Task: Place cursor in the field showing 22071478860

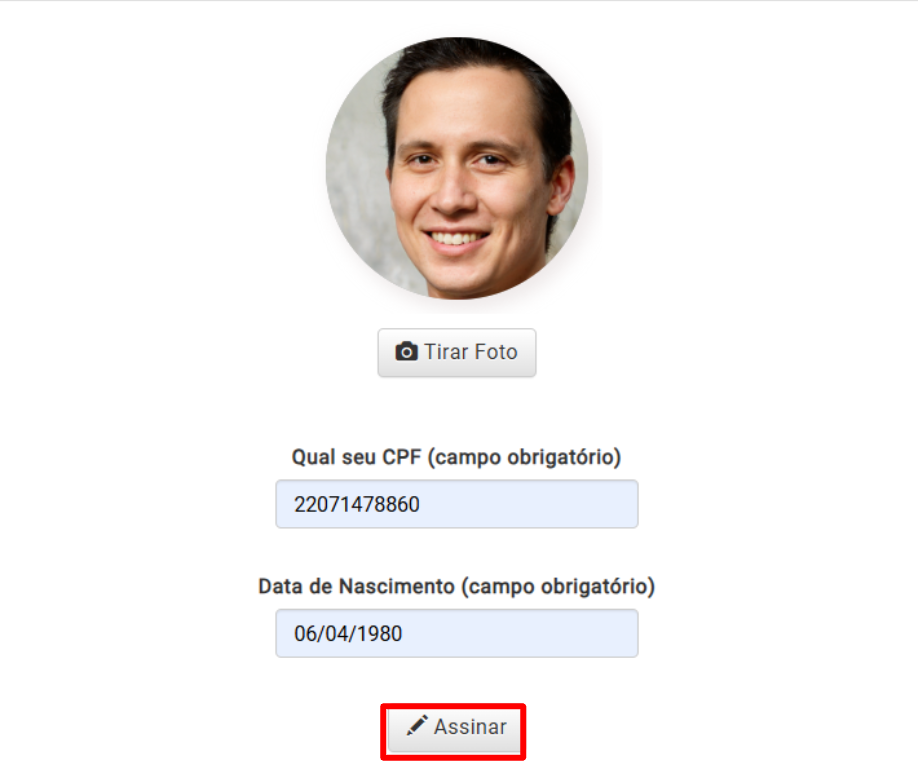Action: tap(457, 504)
